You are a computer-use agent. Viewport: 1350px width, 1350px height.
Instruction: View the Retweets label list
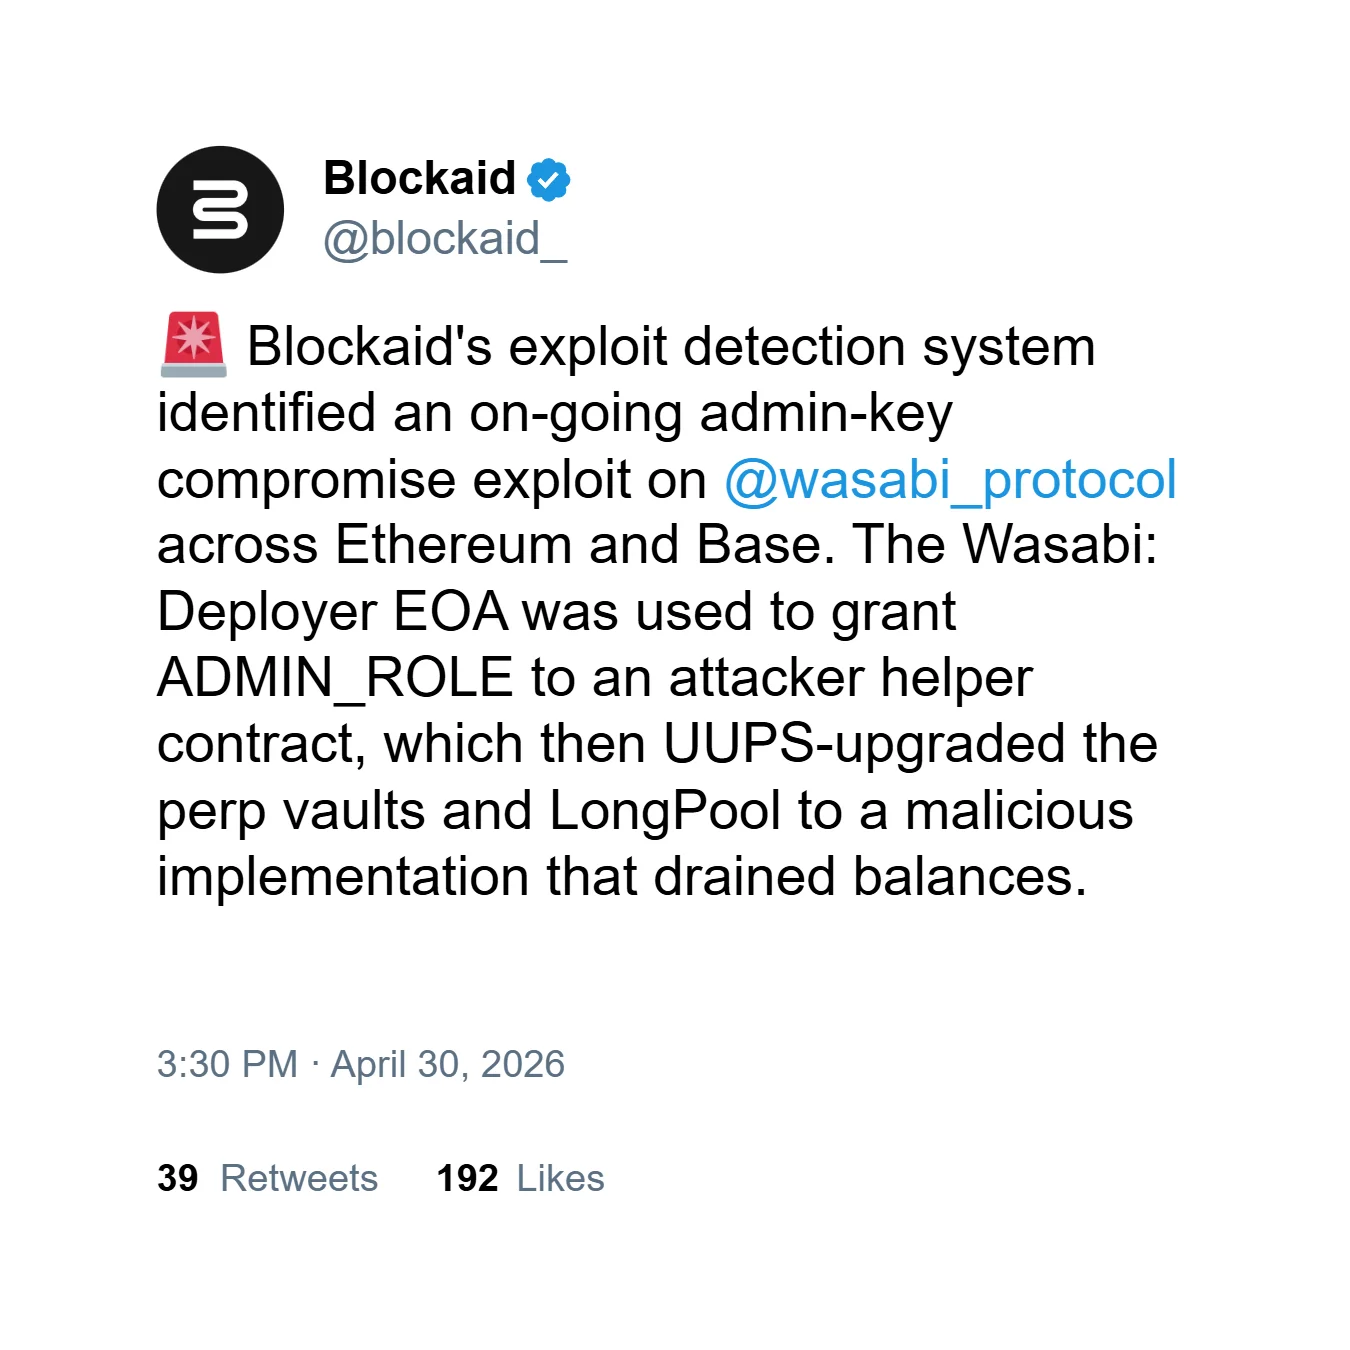point(299,1178)
